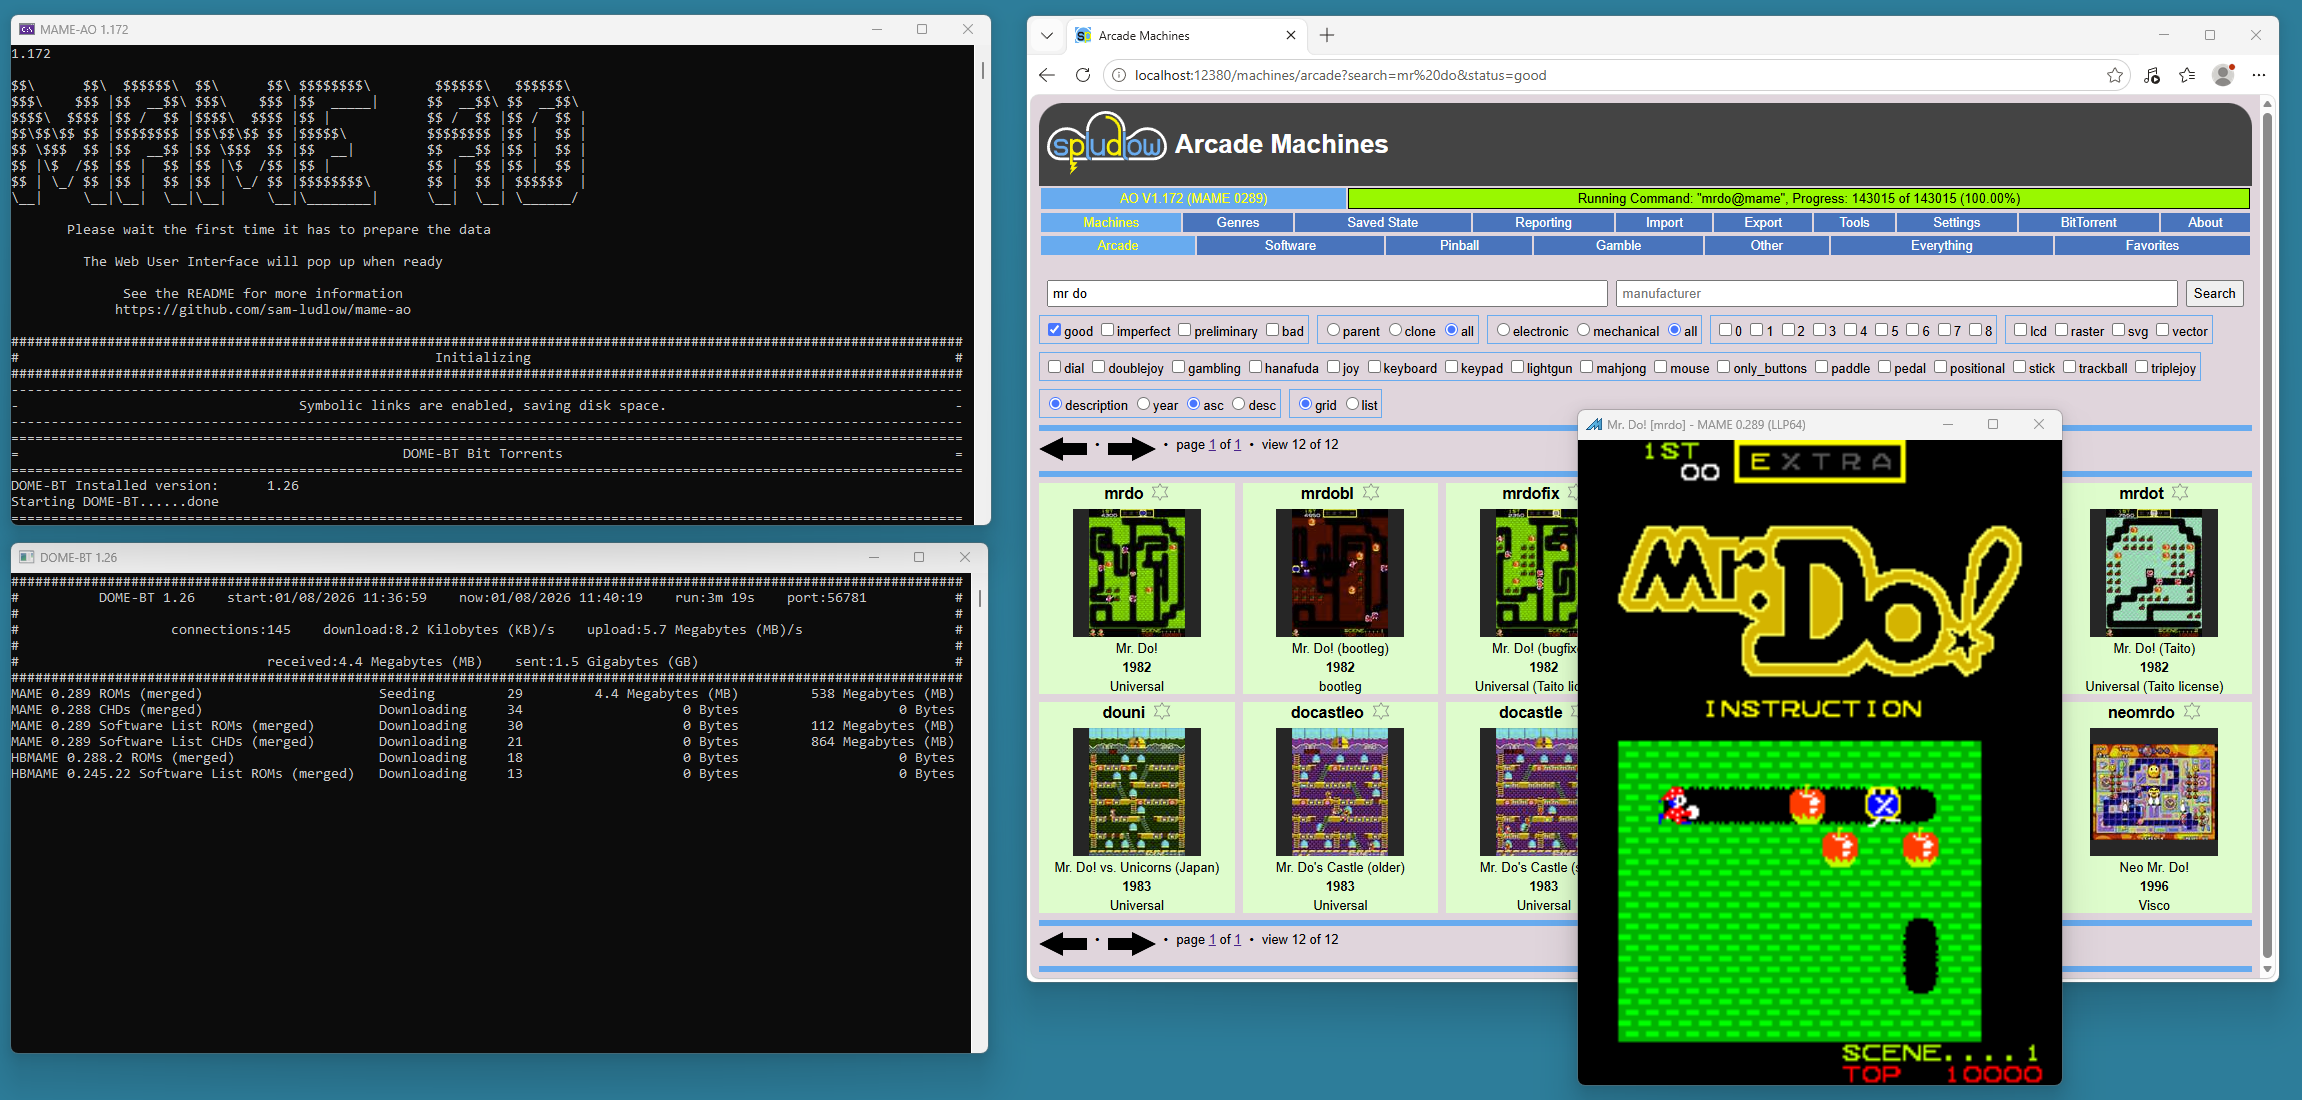
Task: Favorite the docastleo machine with its star
Action: (1381, 711)
